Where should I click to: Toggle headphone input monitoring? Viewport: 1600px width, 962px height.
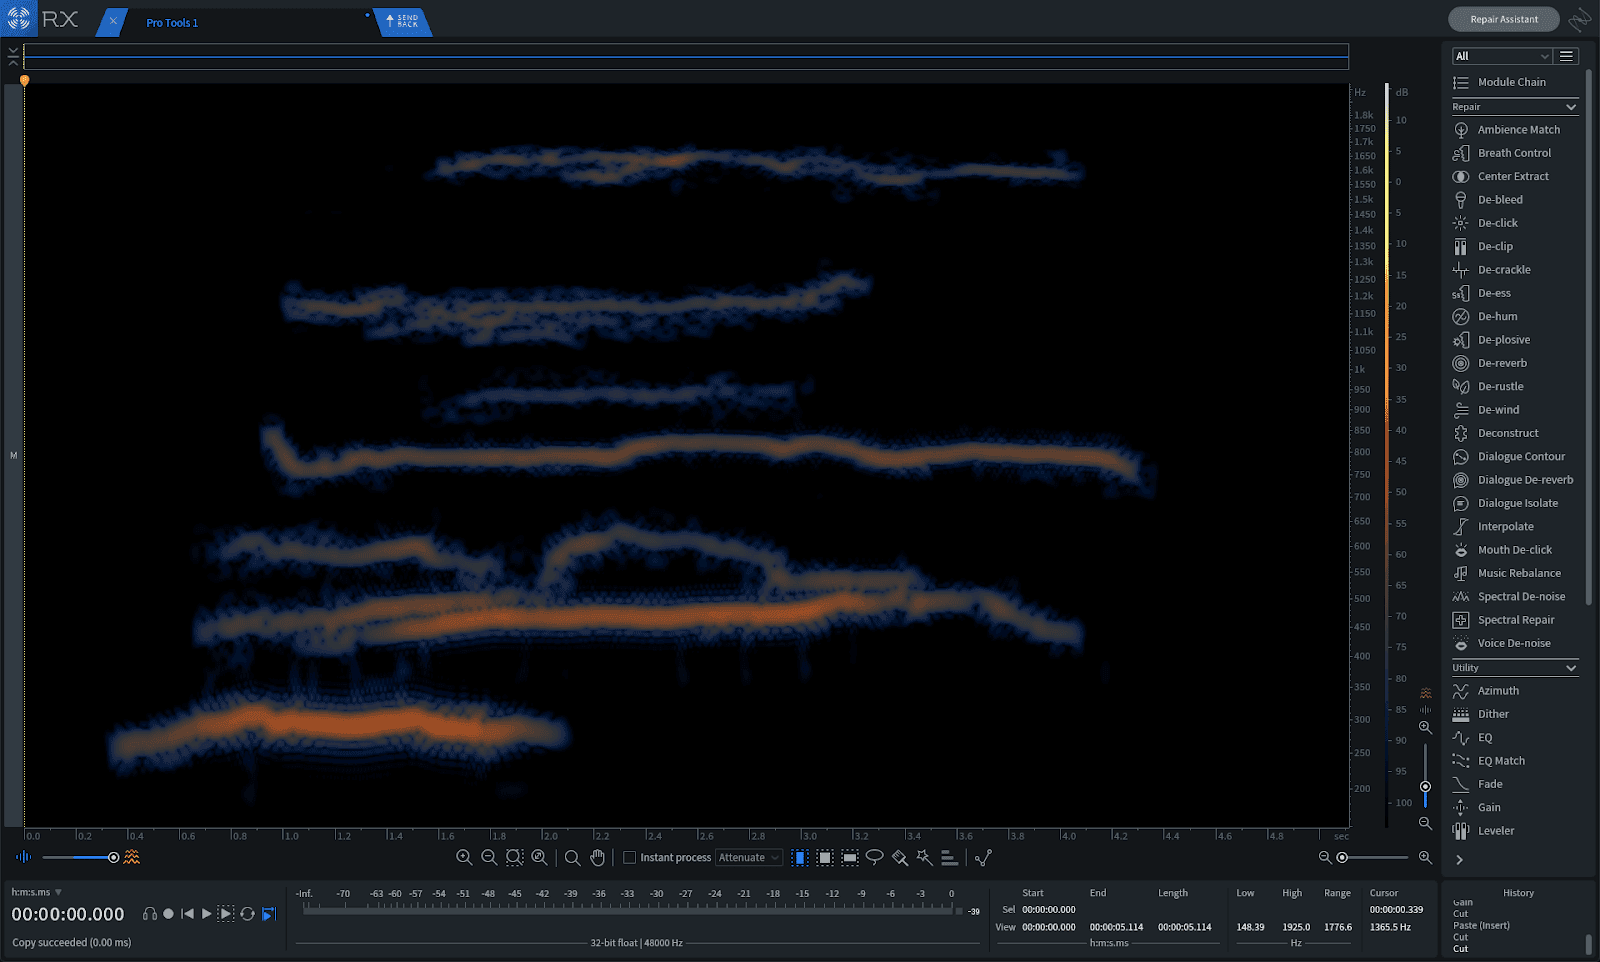[150, 914]
